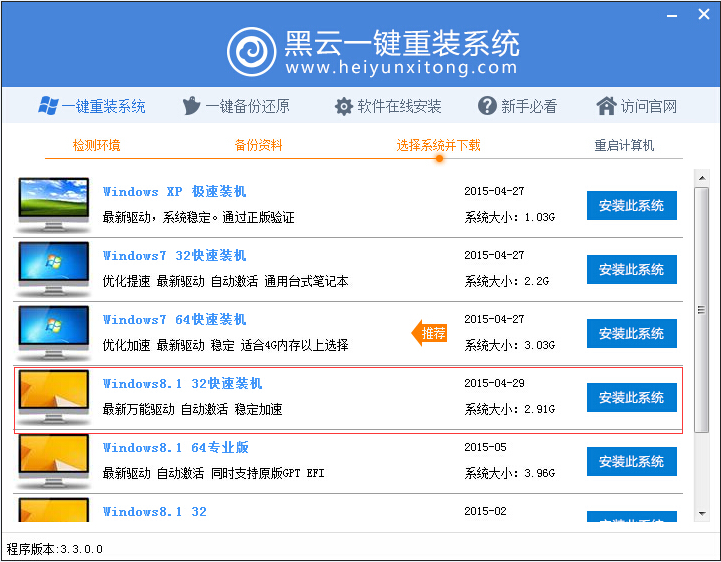The image size is (721, 562).
Task: Open the Windows8.1 32快速装机 title link
Action: 182,384
